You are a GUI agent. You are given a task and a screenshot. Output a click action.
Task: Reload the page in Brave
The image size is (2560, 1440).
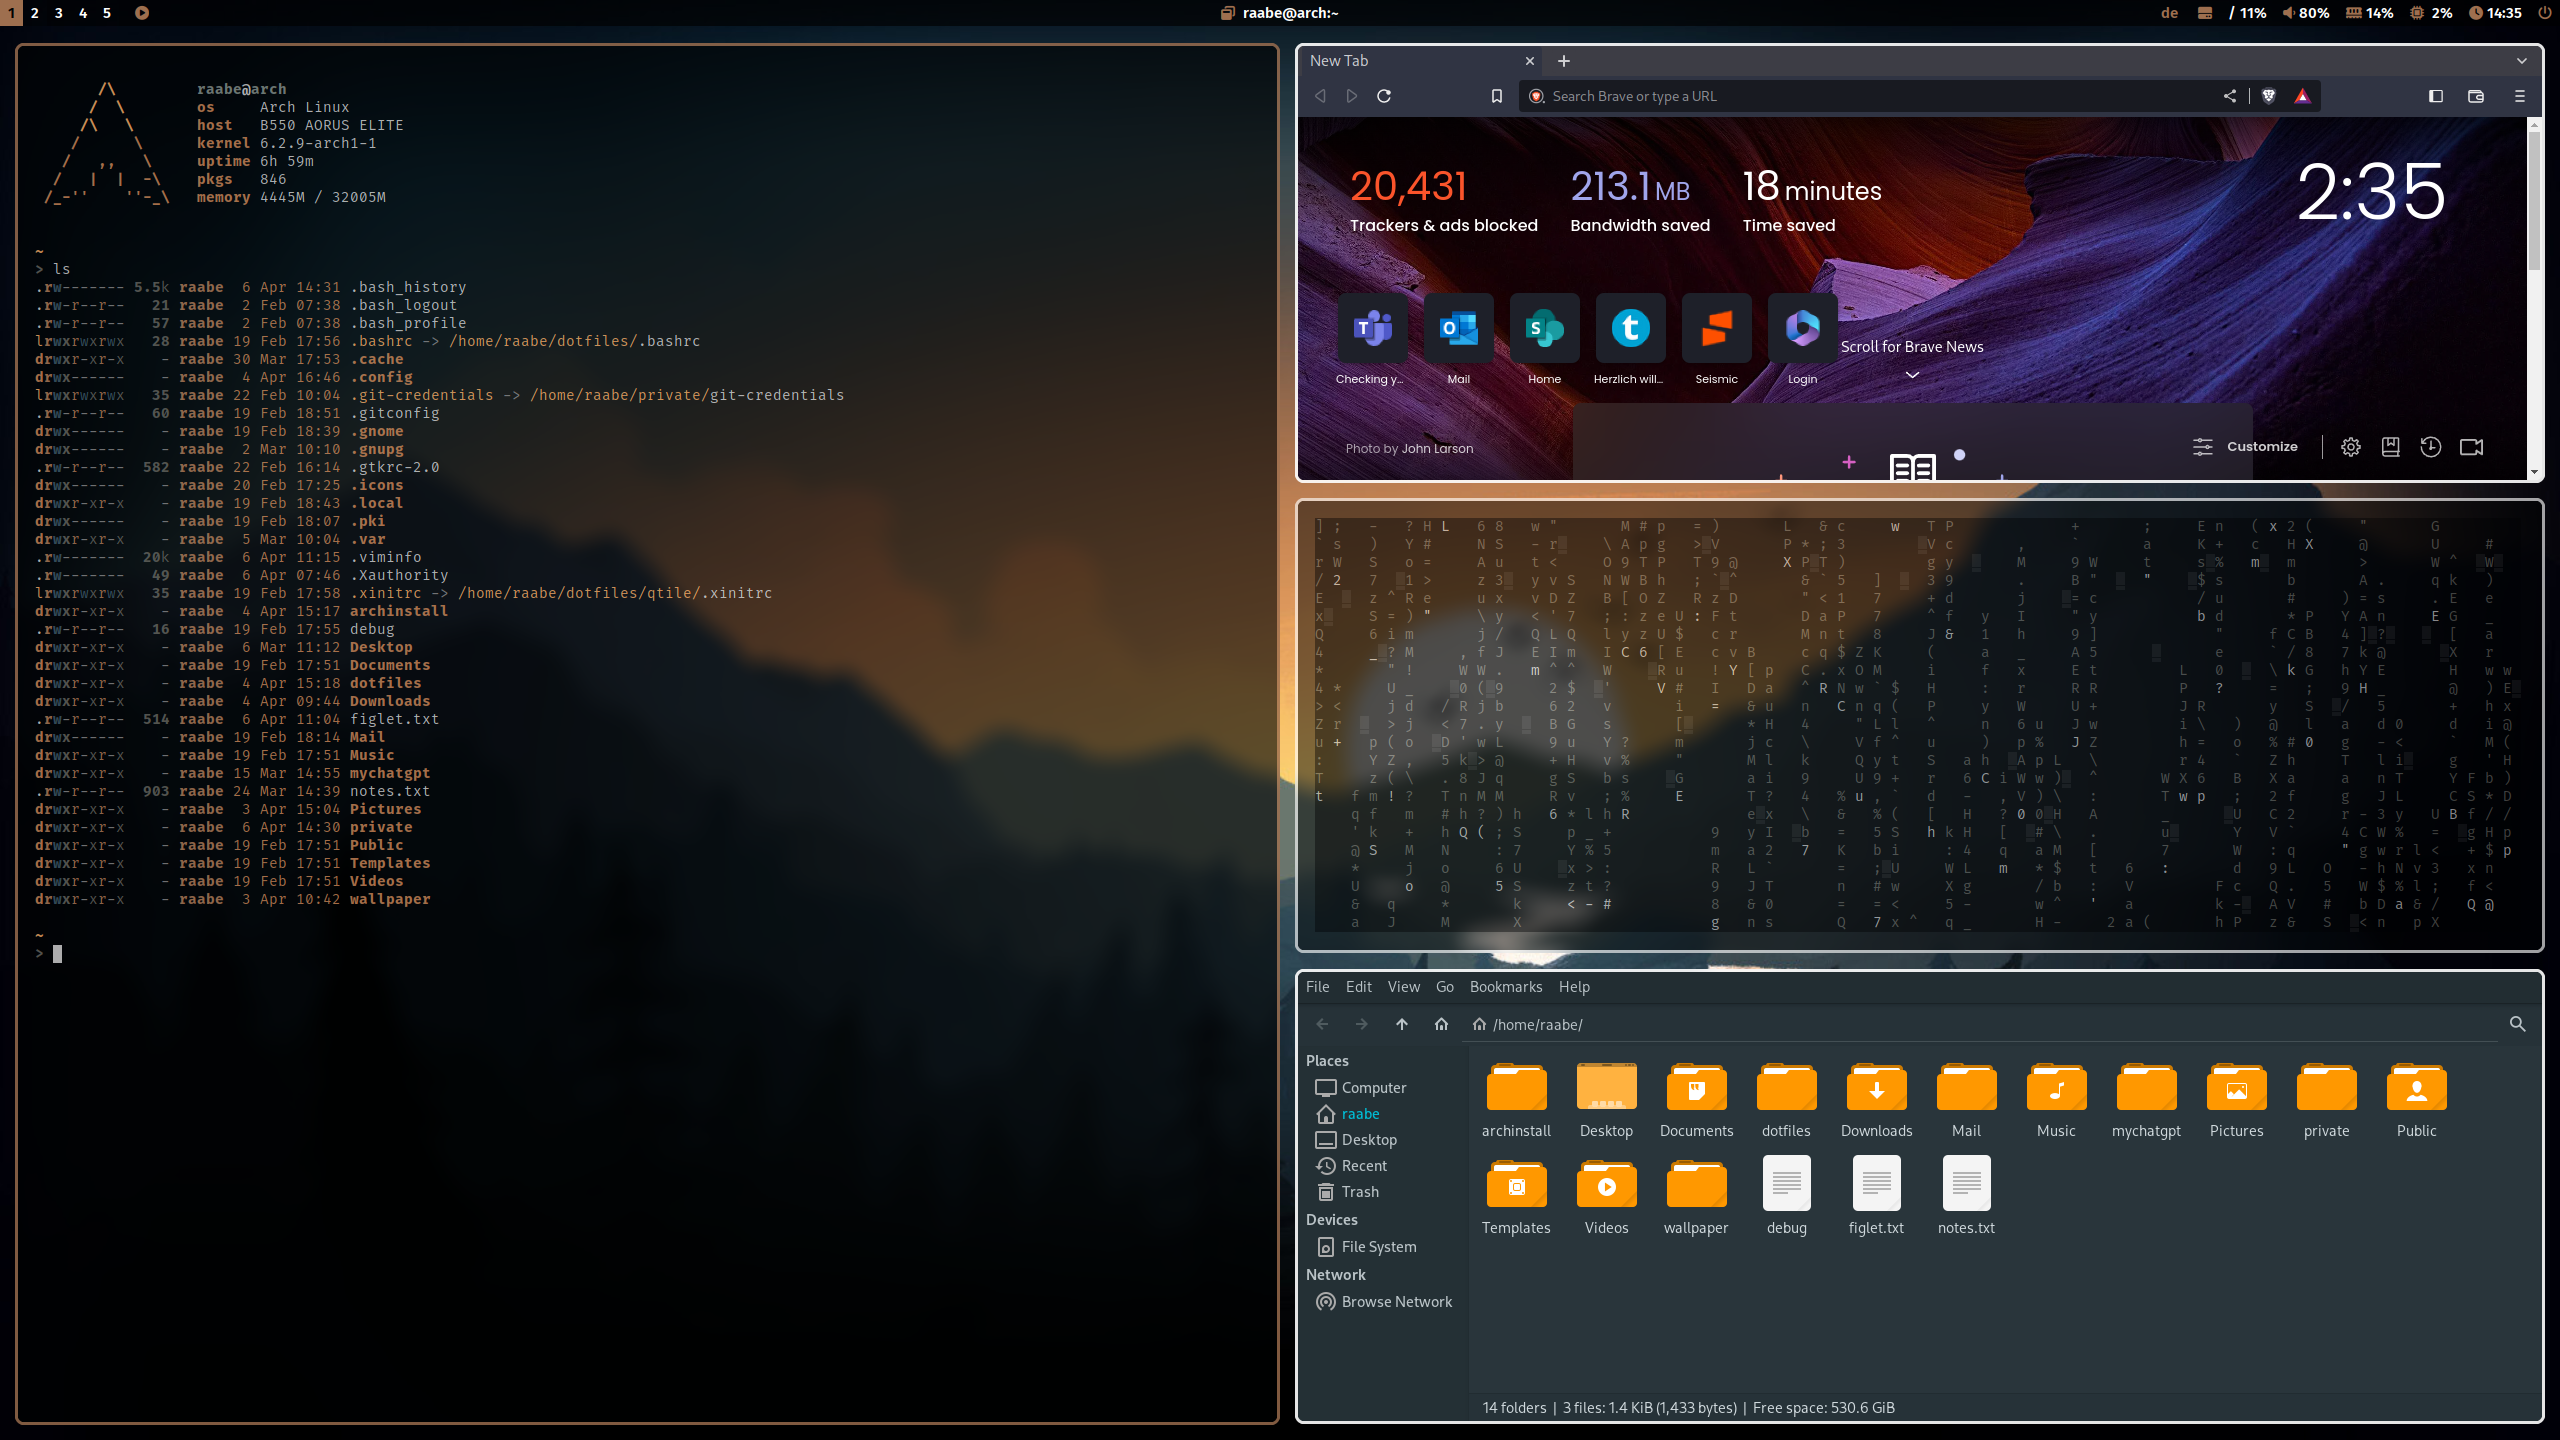(x=1384, y=96)
